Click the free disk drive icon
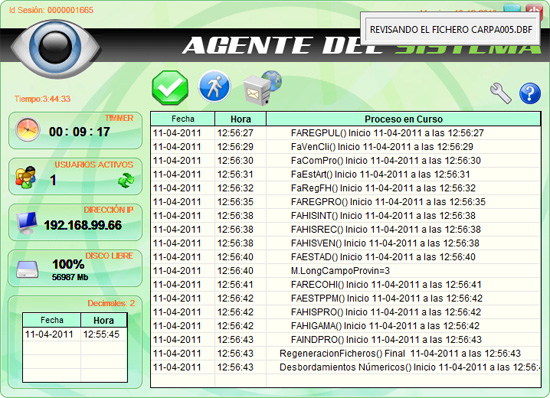550x398 pixels. 27,269
